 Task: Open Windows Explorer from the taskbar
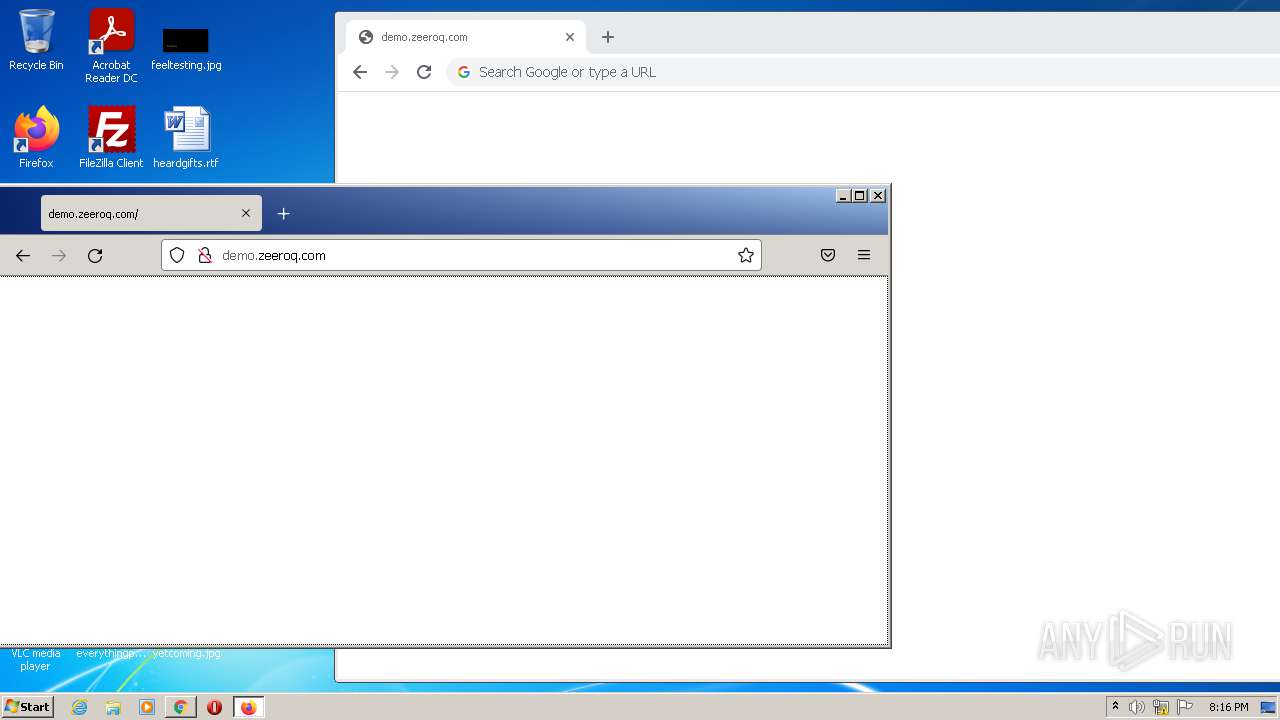pyautogui.click(x=113, y=707)
